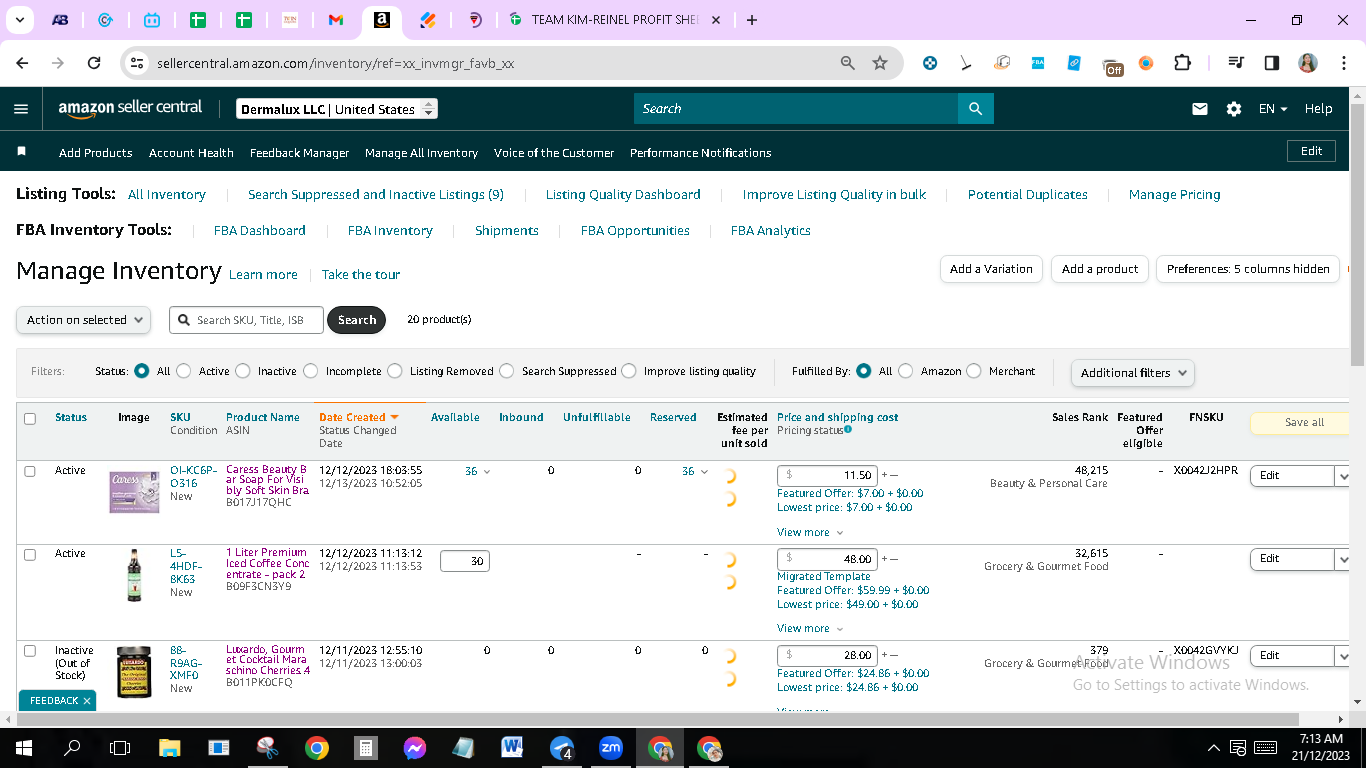
Task: Open Messenger from the taskbar
Action: click(x=414, y=748)
